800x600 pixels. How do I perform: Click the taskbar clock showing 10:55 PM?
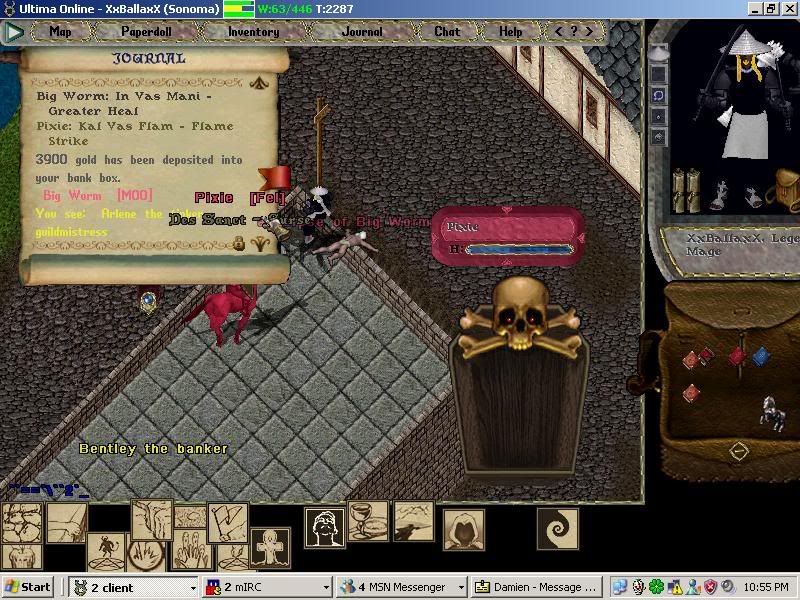(x=766, y=587)
